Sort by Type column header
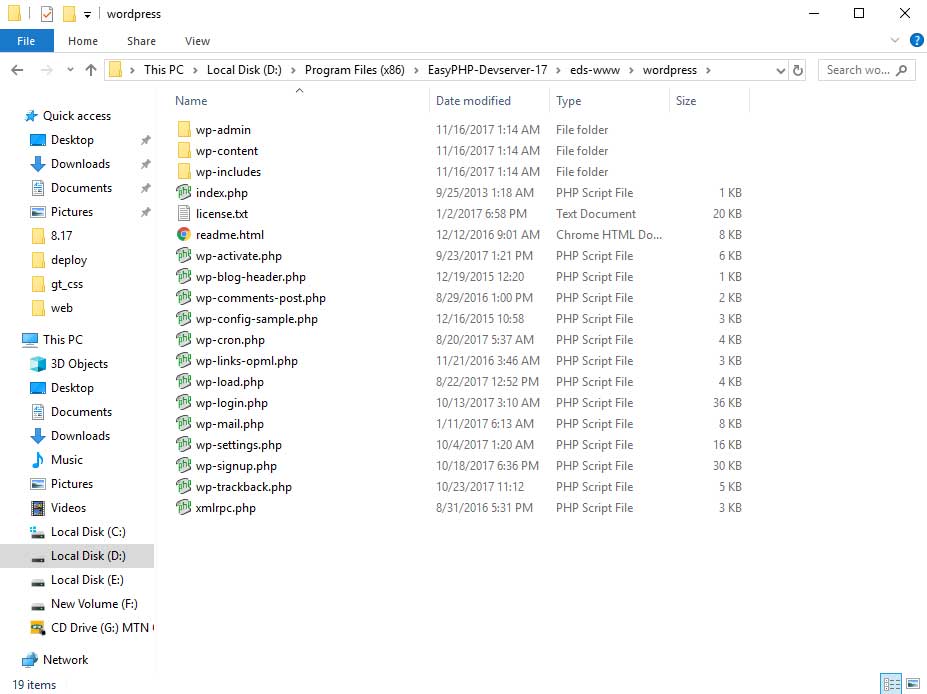 610,100
